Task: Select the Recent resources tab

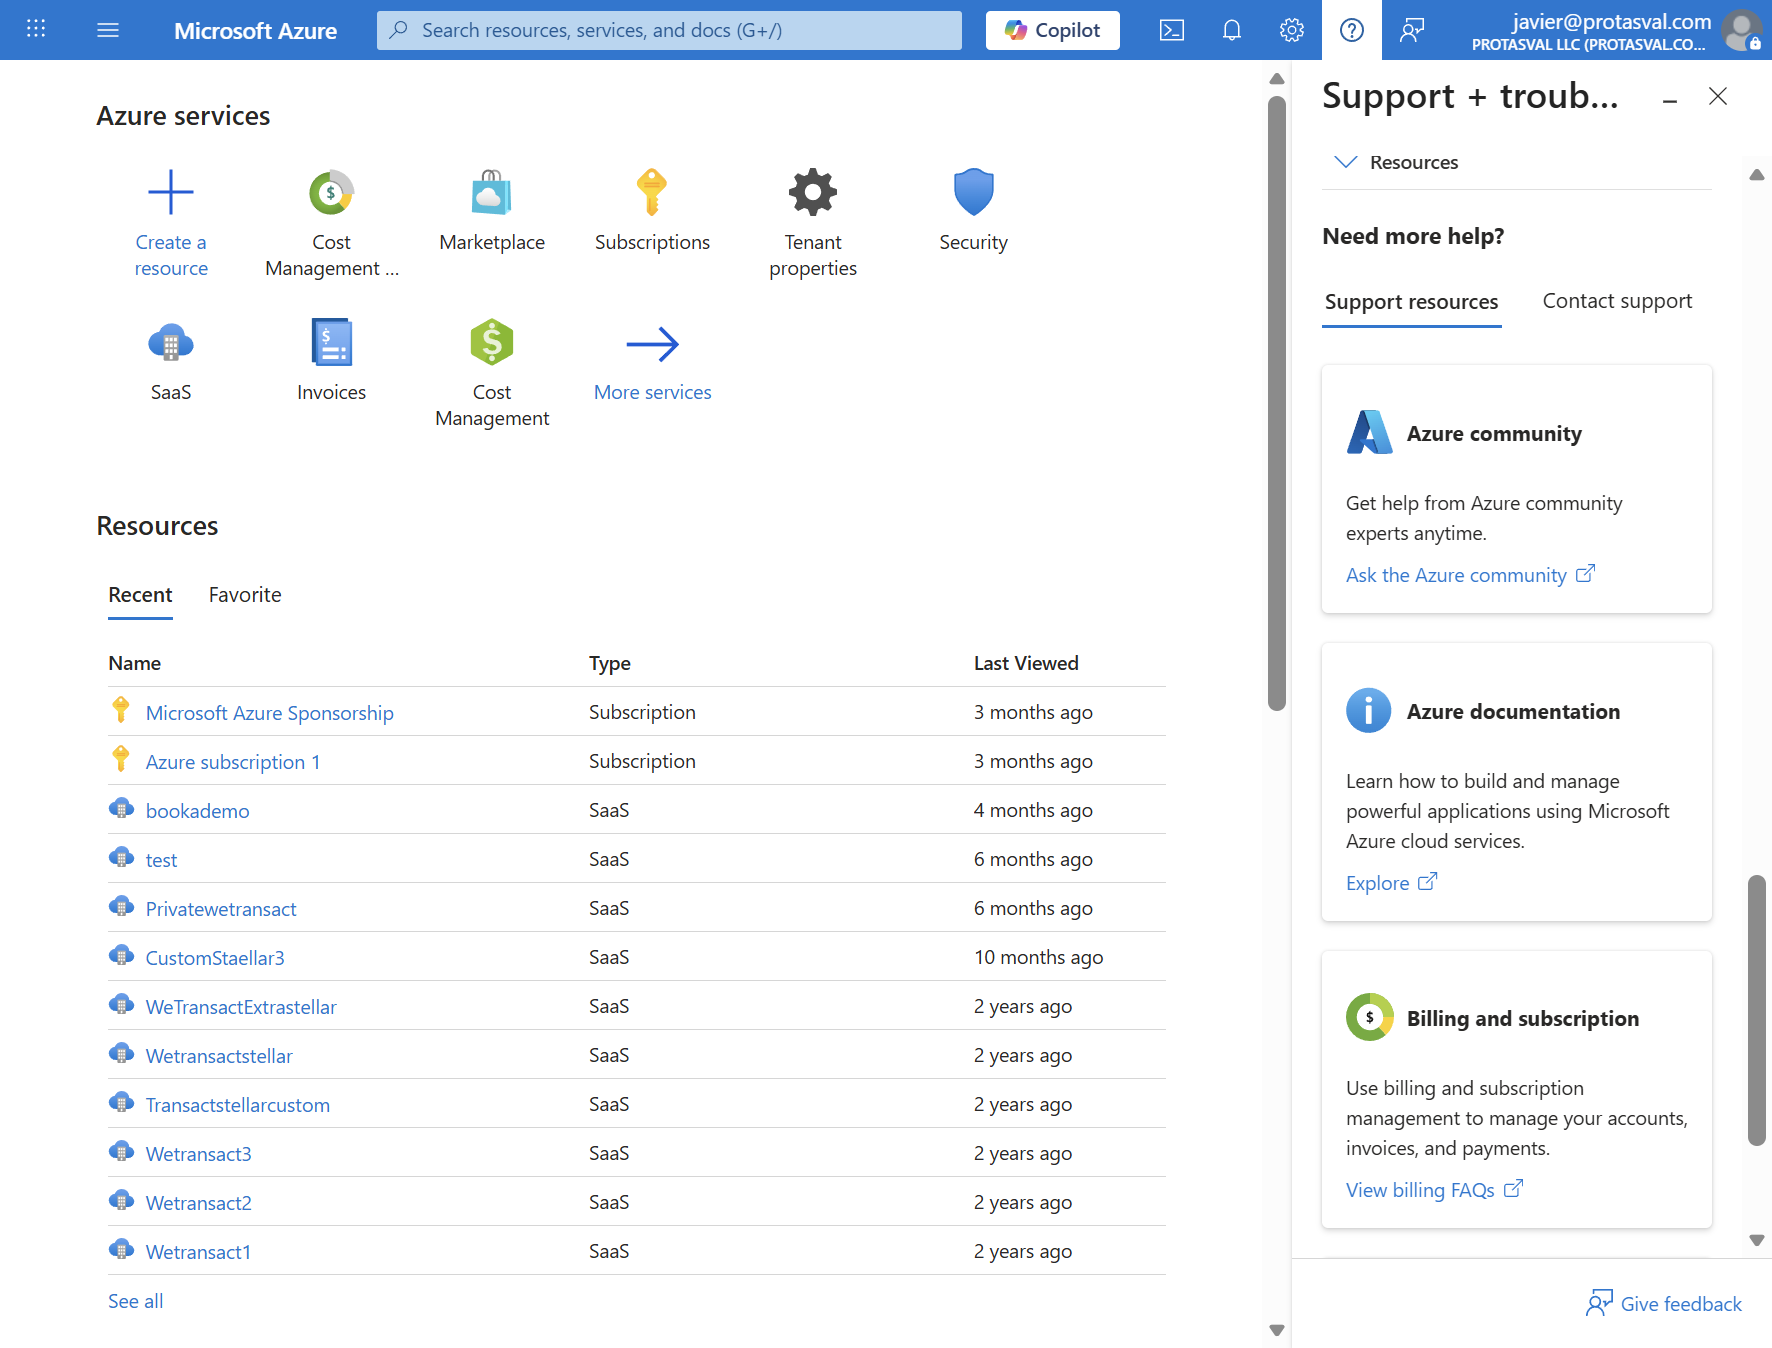Action: 140,595
